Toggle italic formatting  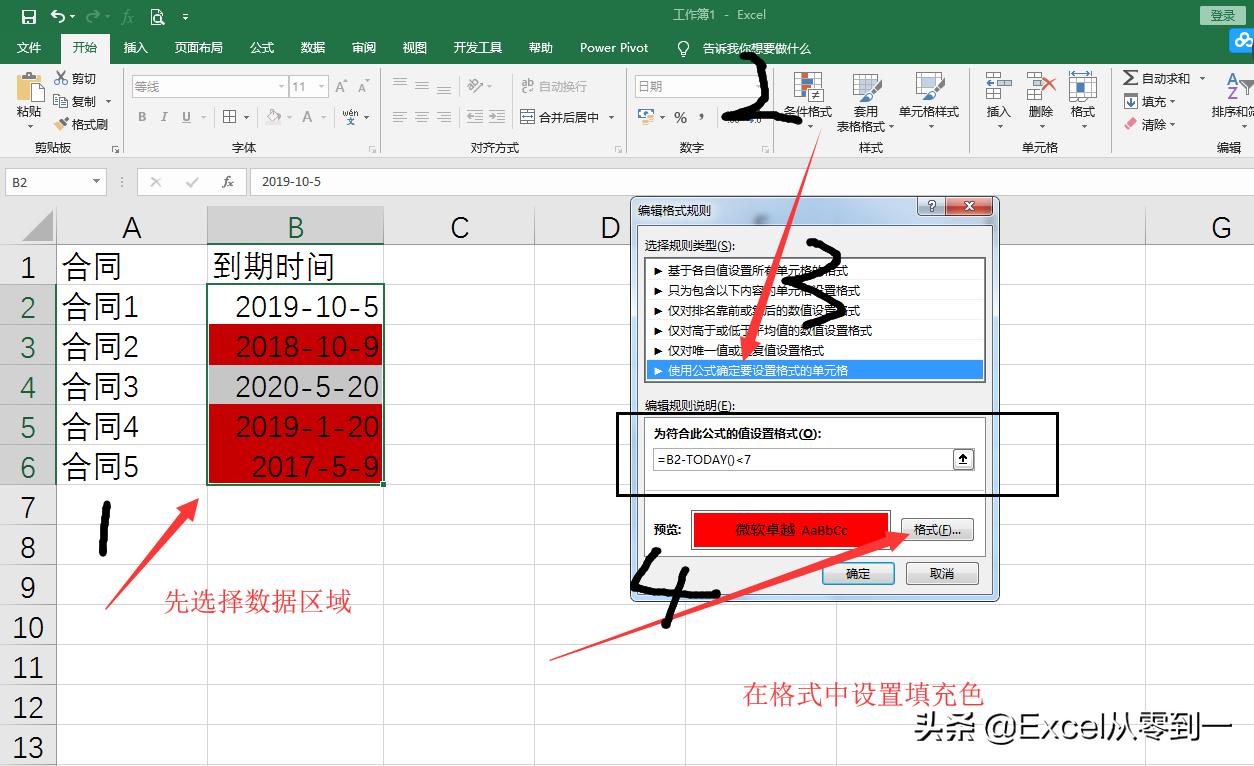click(x=164, y=117)
